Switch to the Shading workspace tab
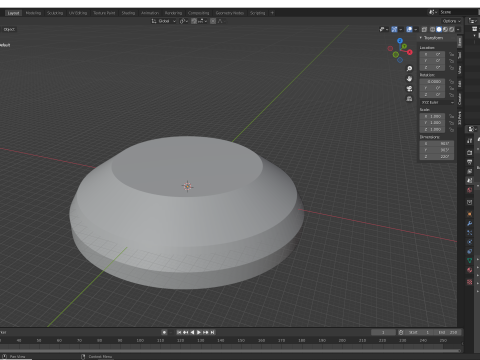The height and width of the screenshot is (360, 480). click(128, 13)
